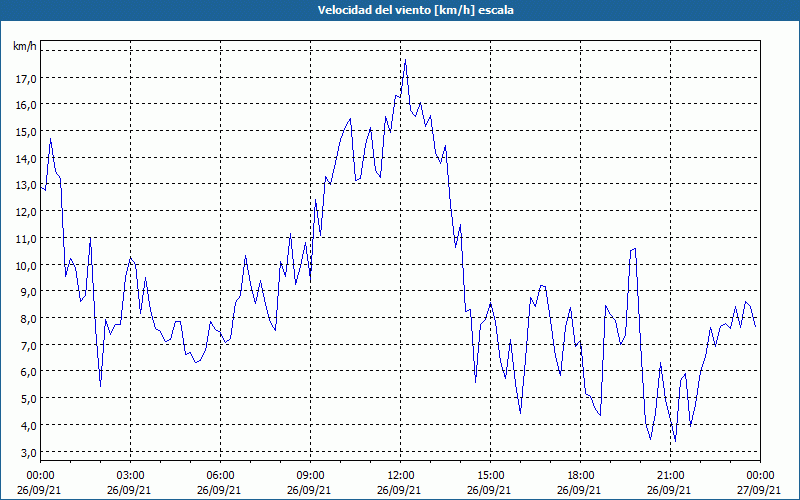The width and height of the screenshot is (800, 500).
Task: Select the '06:00' time label
Action: pos(220,476)
